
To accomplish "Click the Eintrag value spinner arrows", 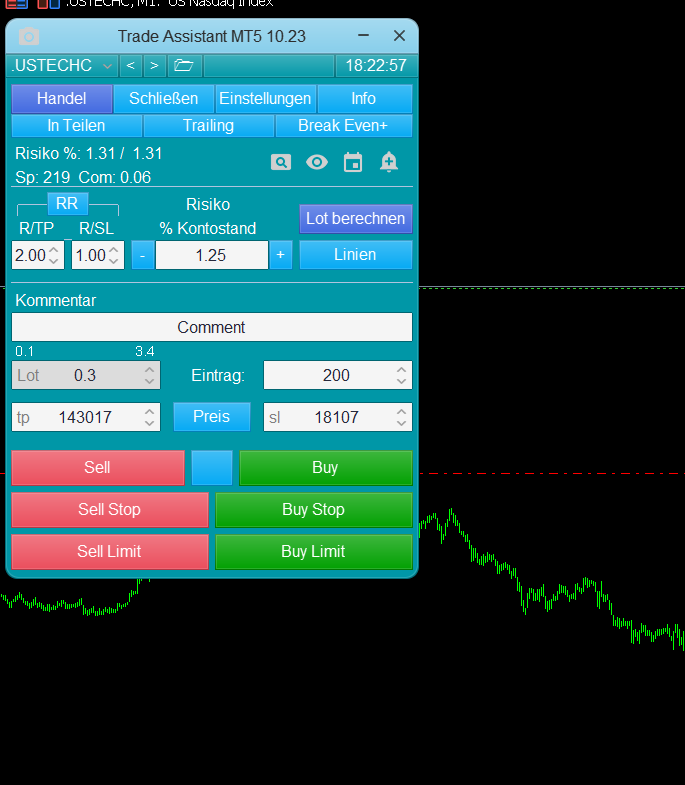I will click(x=401, y=375).
